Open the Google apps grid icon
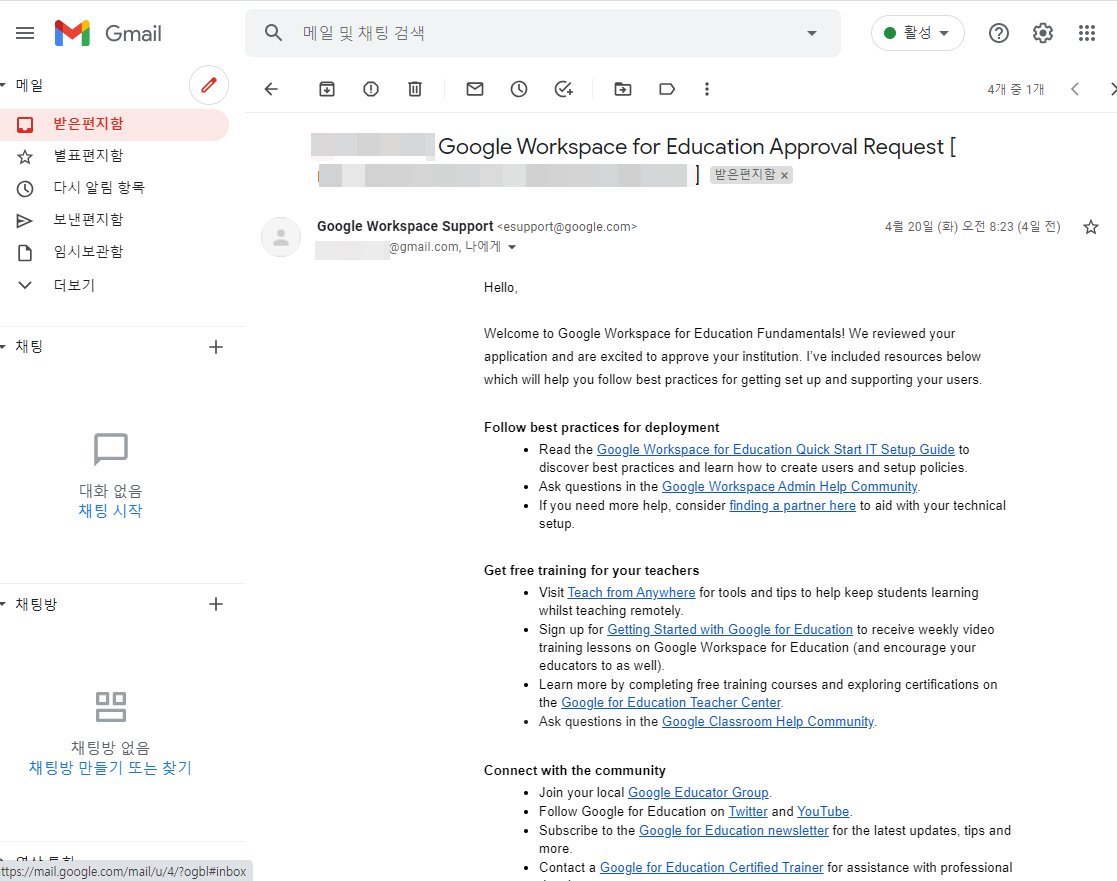Viewport: 1117px width, 881px height. (x=1086, y=33)
